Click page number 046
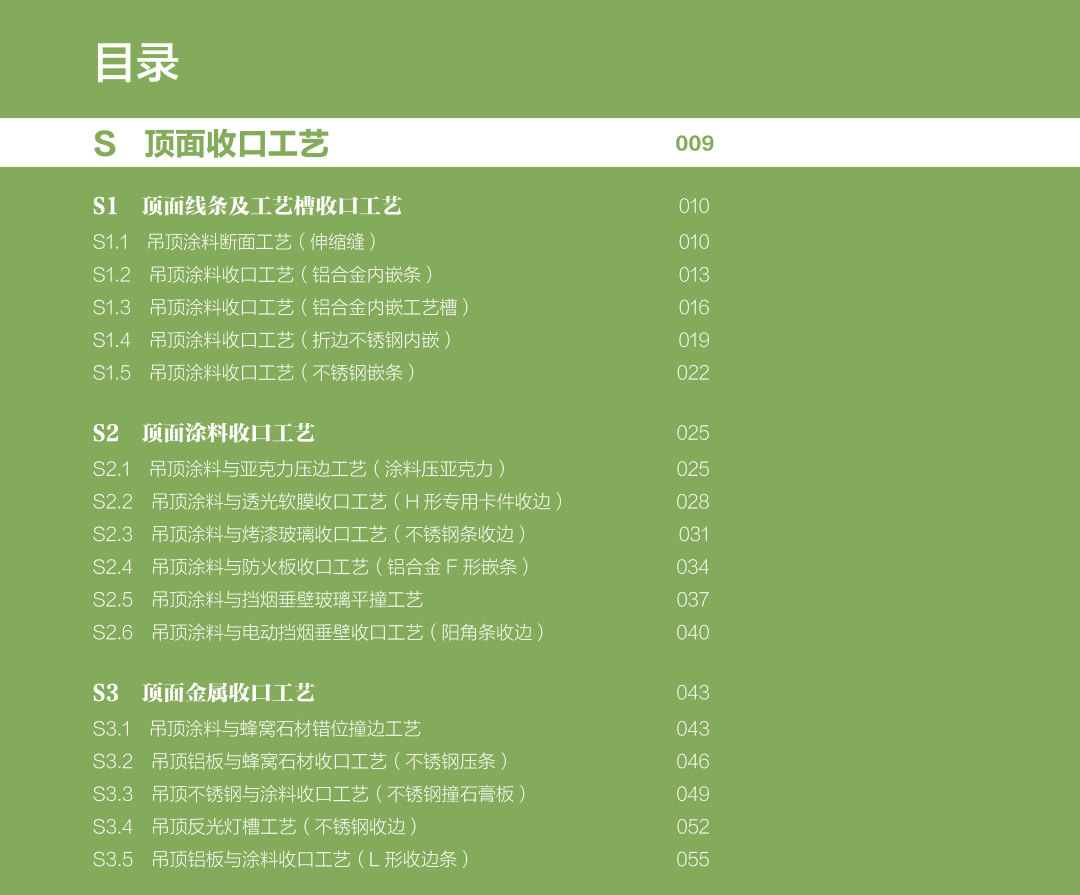1080x895 pixels. (x=693, y=761)
